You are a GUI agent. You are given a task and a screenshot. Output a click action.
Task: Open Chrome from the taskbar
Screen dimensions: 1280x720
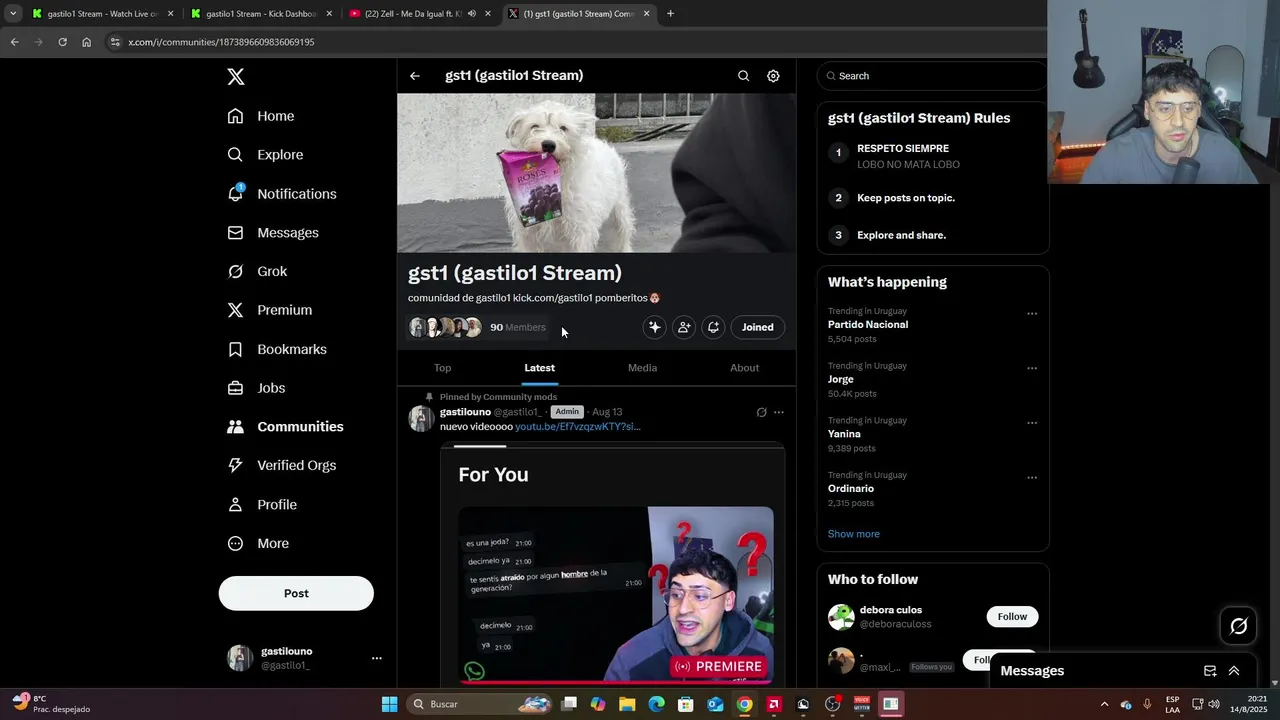(x=744, y=704)
